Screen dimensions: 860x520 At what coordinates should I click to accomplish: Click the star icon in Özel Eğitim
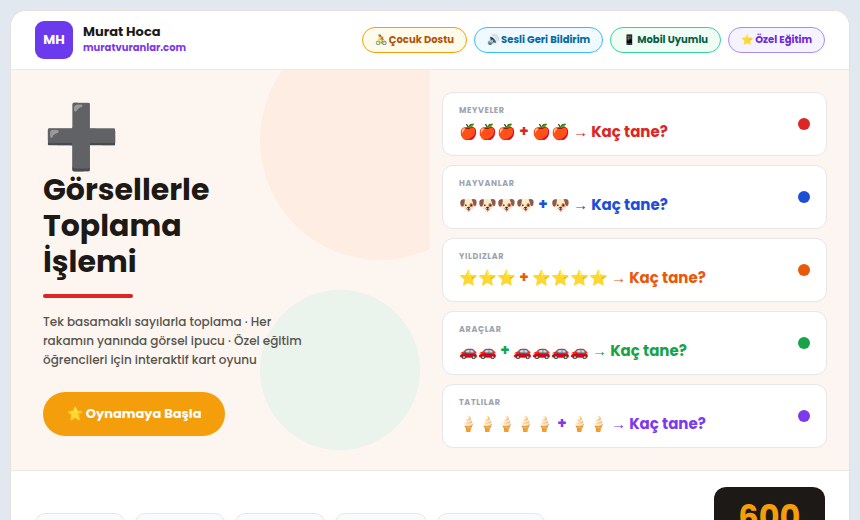click(747, 39)
